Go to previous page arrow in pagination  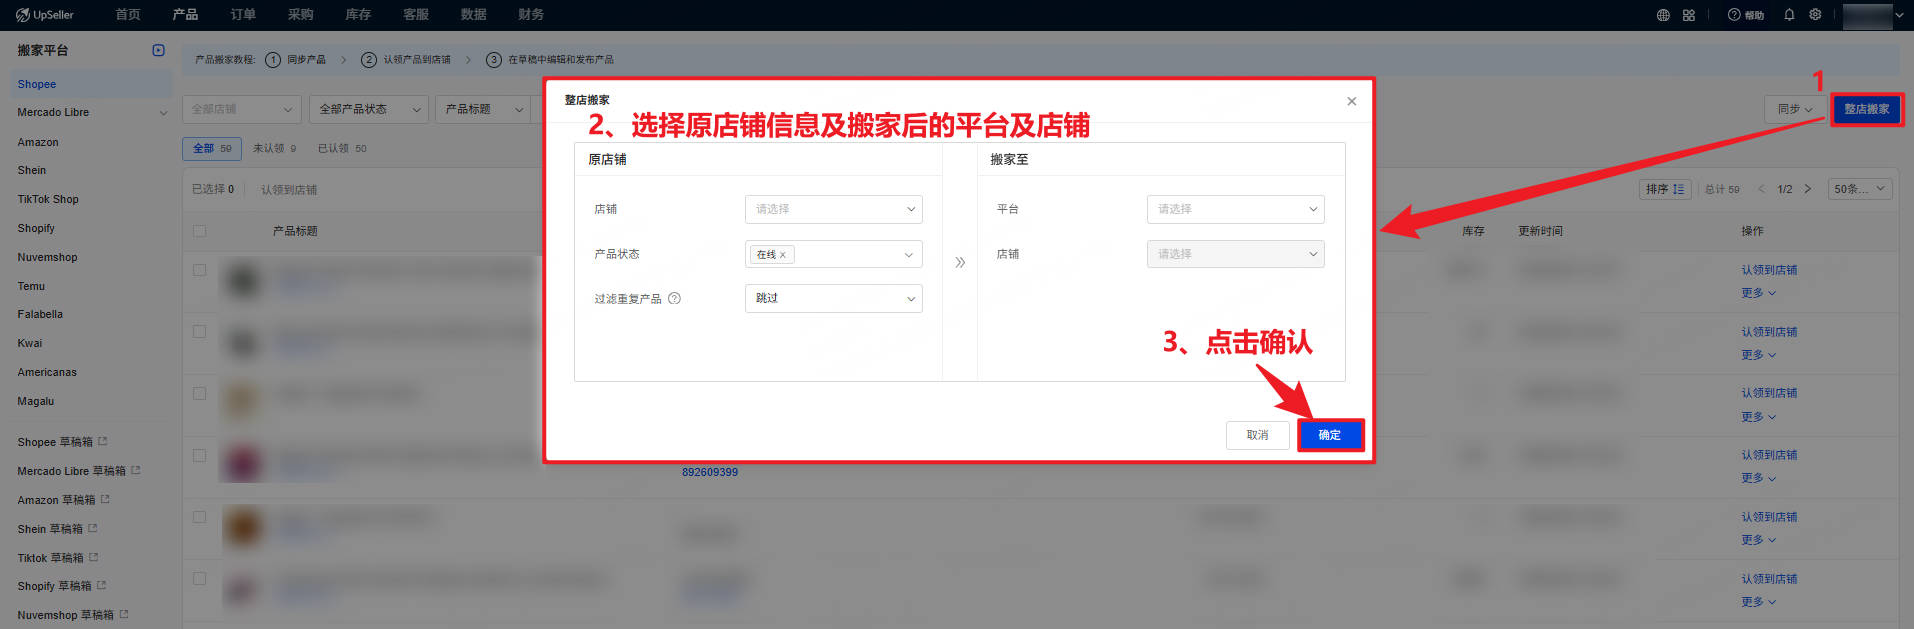(x=1762, y=189)
